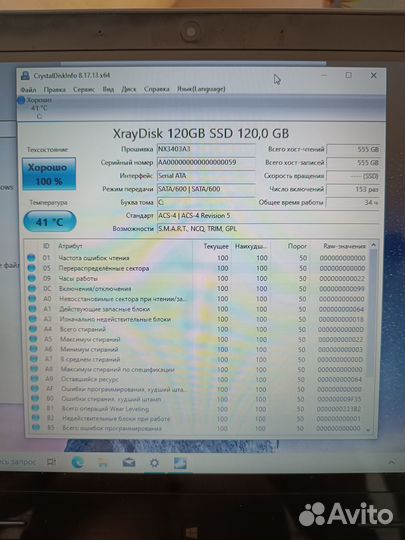Close the CrystalDiskInfo window
Viewport: 405px width, 540px height.
coord(373,75)
